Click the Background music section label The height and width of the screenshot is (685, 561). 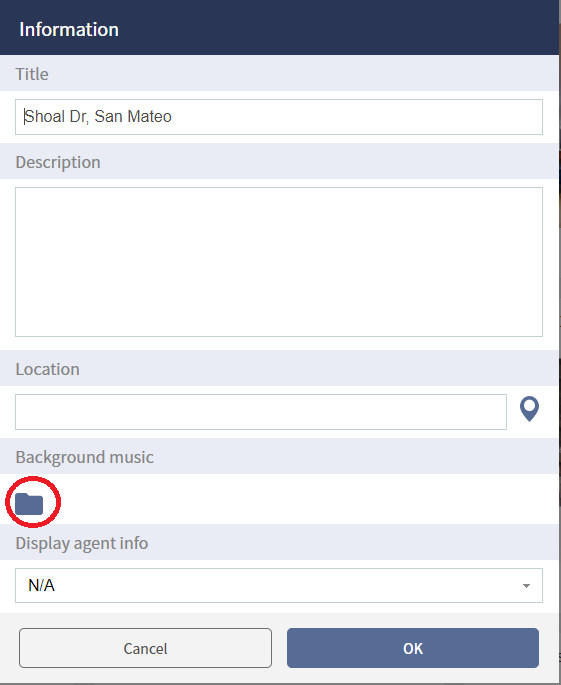pos(85,457)
